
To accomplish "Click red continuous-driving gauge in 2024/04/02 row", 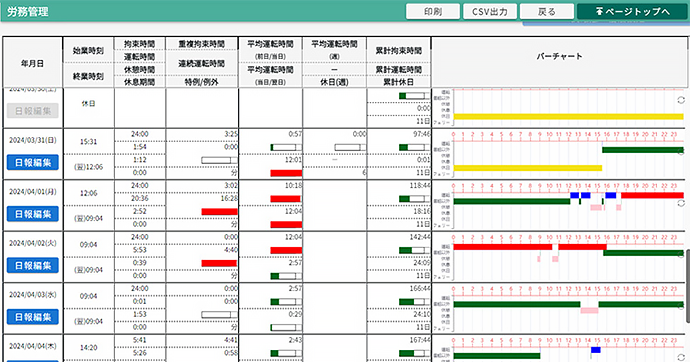I will pos(219,263).
